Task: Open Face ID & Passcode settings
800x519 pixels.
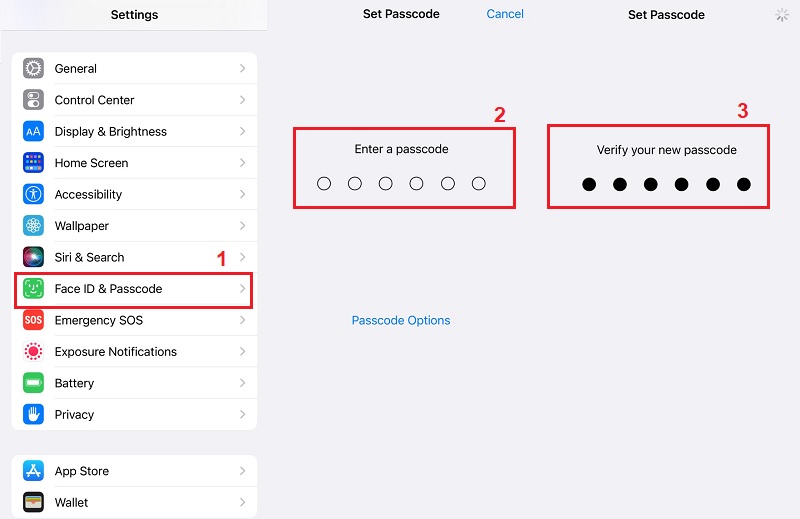Action: (108, 289)
